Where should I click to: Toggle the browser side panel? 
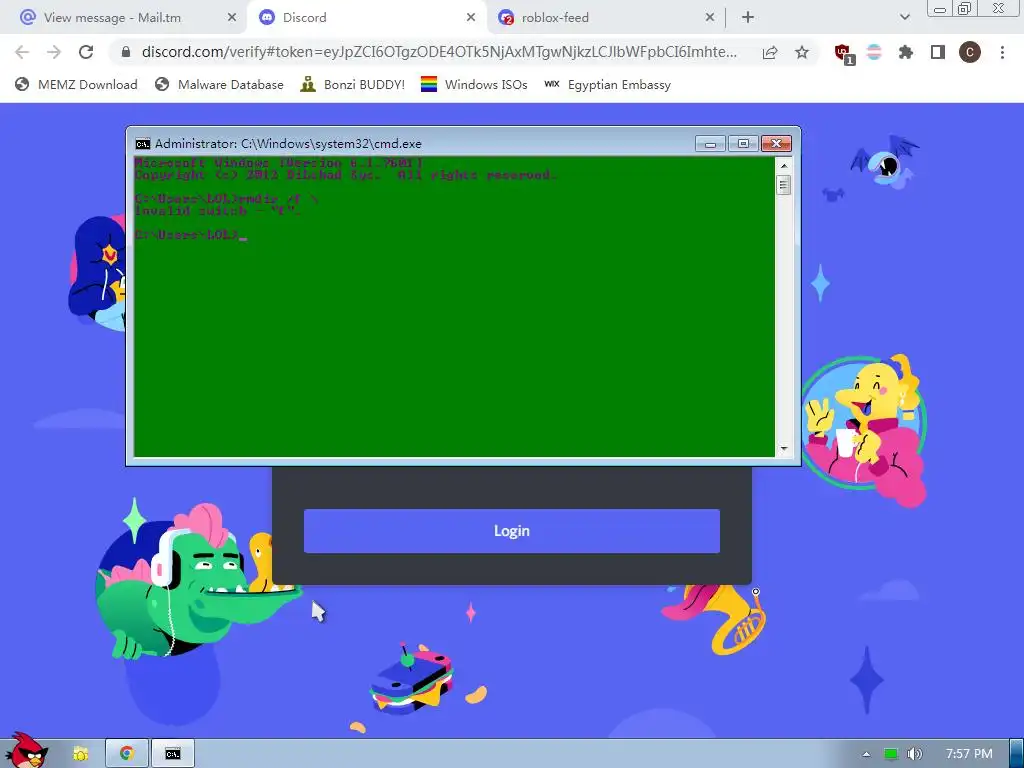[x=938, y=52]
